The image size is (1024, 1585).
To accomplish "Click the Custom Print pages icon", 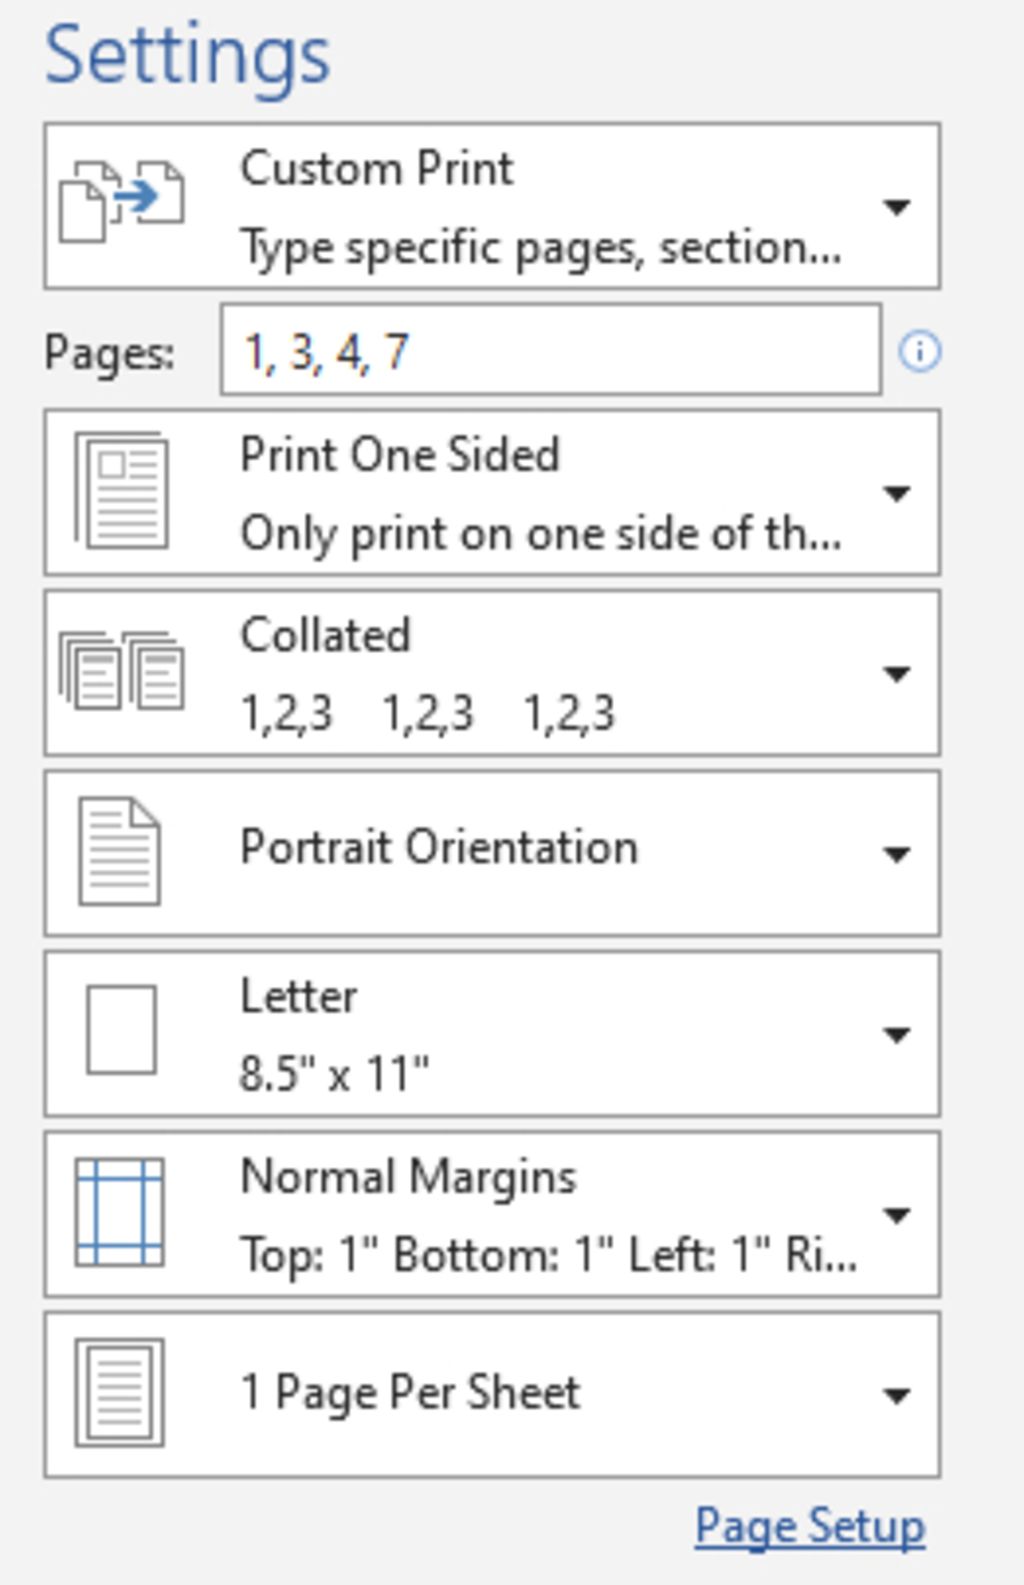I will coord(121,201).
